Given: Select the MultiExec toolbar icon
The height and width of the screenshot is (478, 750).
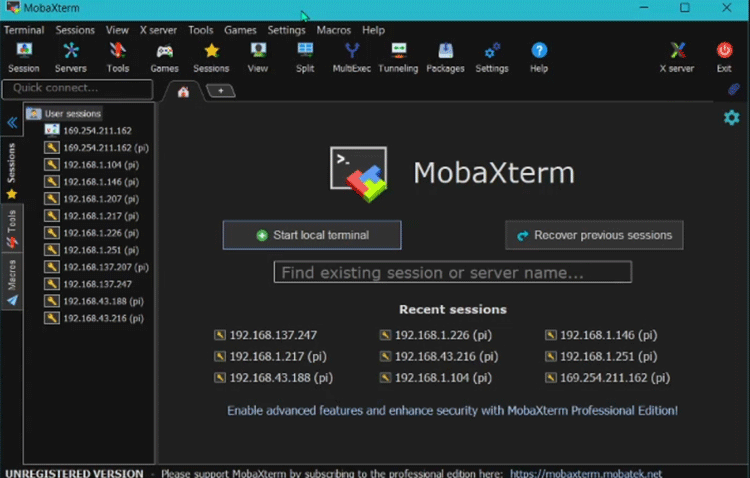Looking at the screenshot, I should tap(352, 57).
